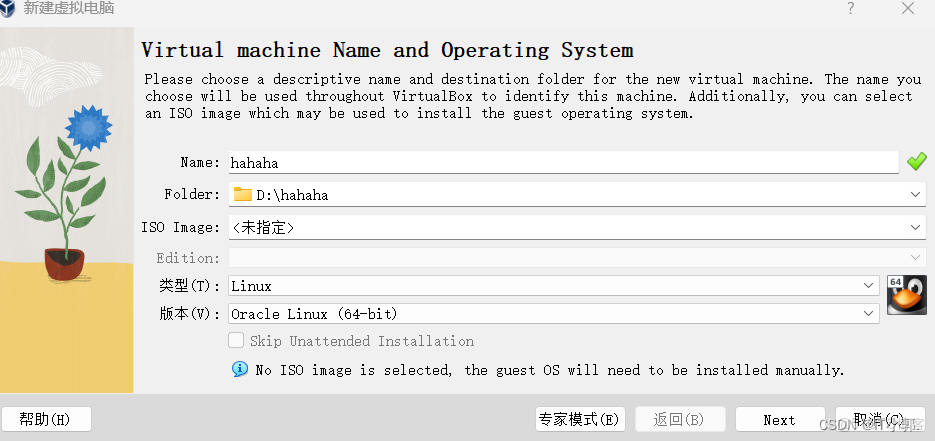Open the ISO Image dropdown
The height and width of the screenshot is (441, 935).
pos(577,227)
